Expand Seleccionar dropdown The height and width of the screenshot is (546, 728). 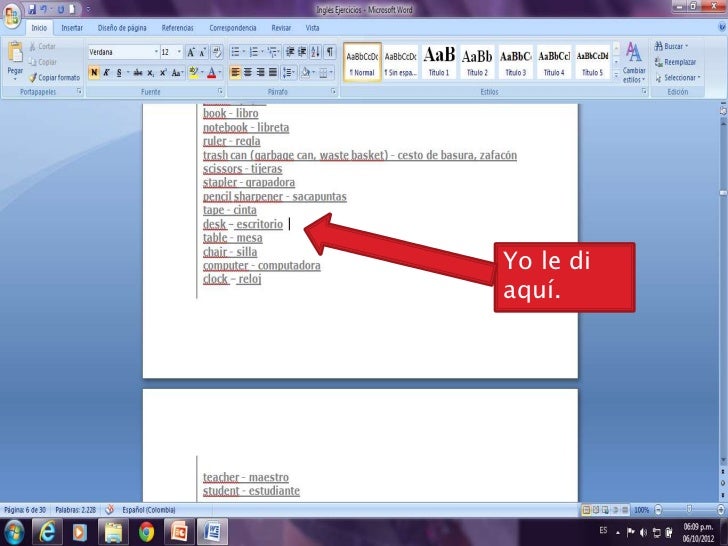699,78
